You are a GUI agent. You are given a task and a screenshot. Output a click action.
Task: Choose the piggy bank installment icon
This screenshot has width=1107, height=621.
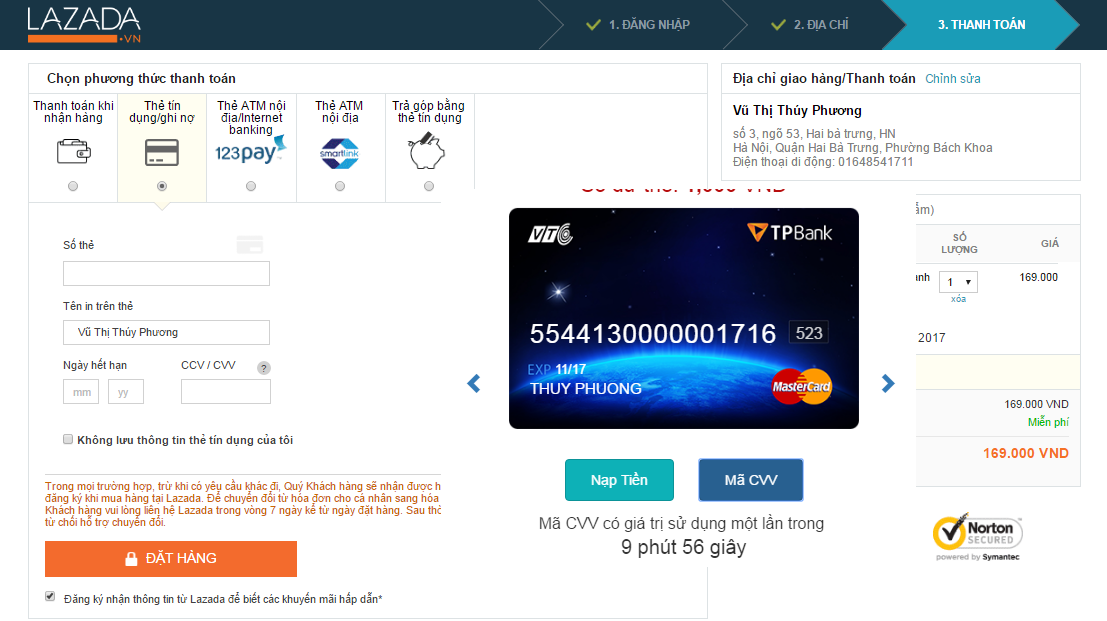coord(426,152)
